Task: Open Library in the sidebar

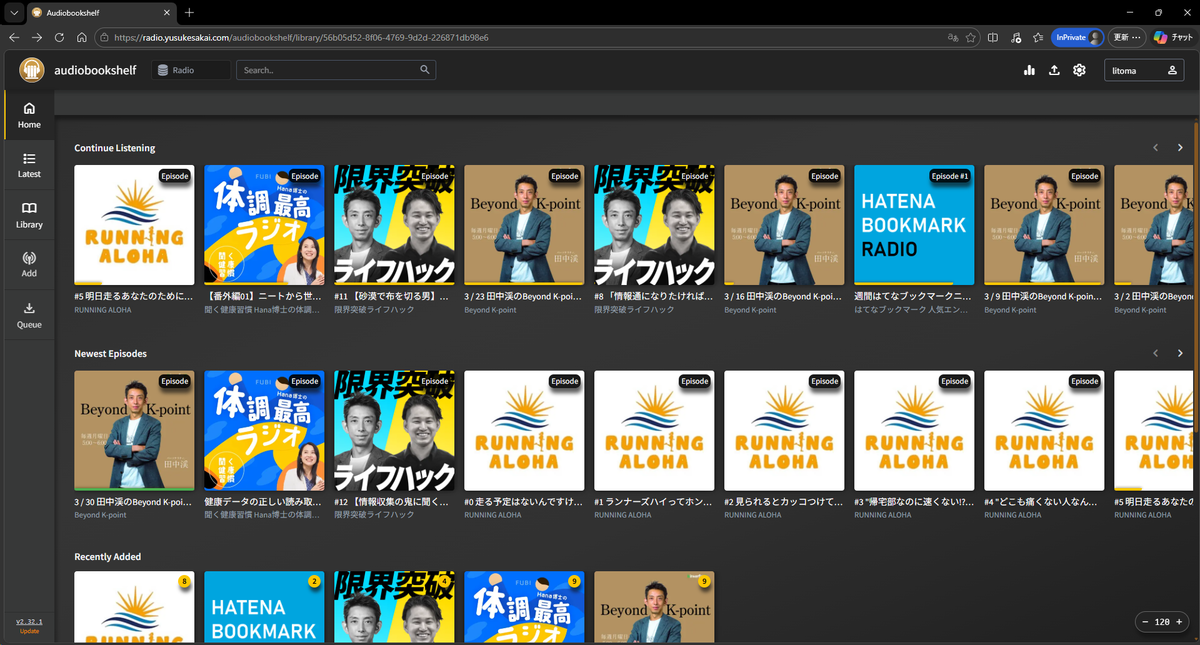Action: (29, 215)
